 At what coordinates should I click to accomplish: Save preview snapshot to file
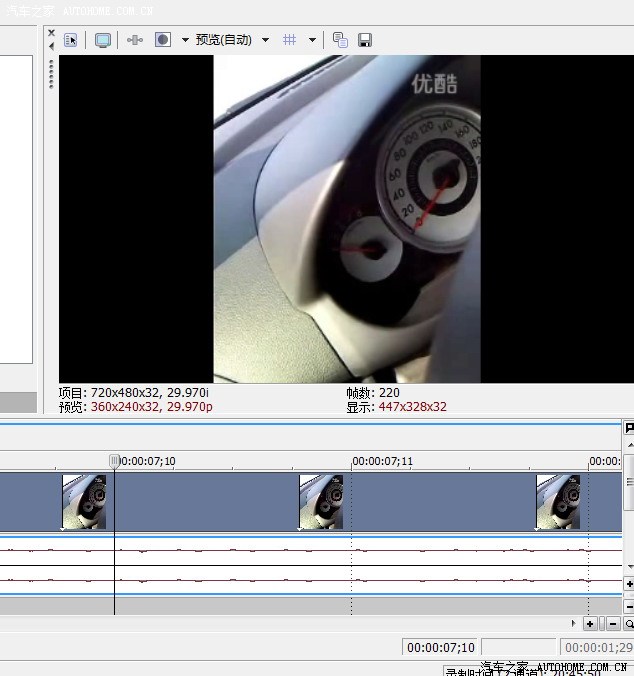point(365,40)
